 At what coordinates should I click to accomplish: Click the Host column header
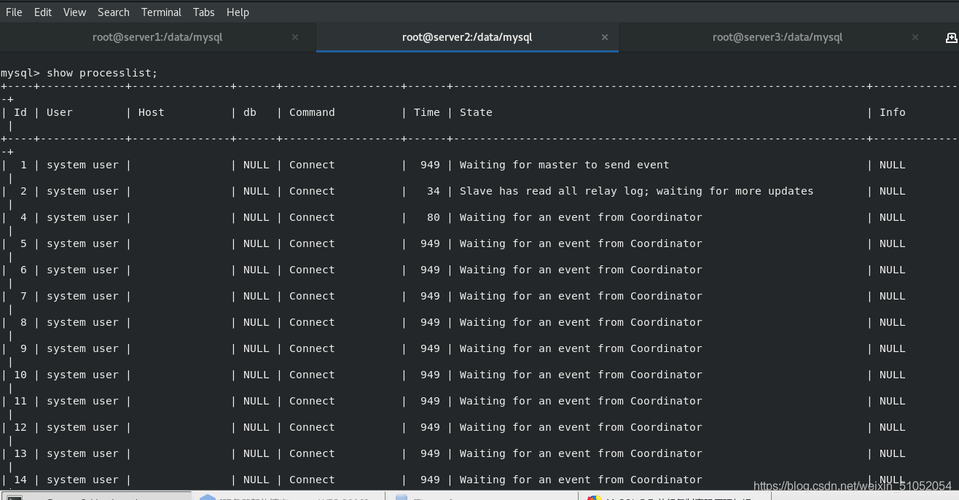pos(151,112)
